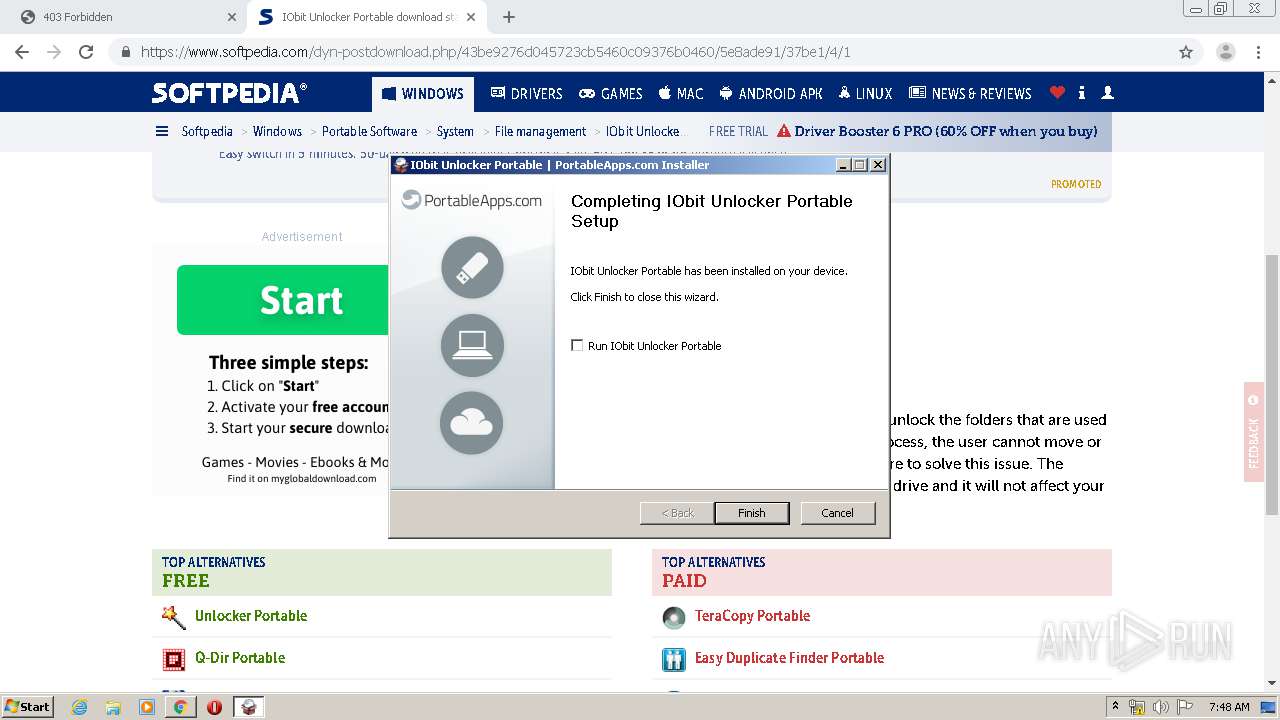Image resolution: width=1280 pixels, height=720 pixels.
Task: Bookmark this page with the star icon
Action: coord(1186,52)
